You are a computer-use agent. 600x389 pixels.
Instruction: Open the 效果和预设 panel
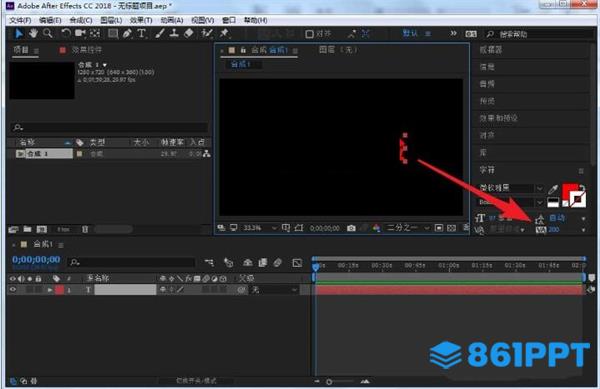tap(498, 118)
